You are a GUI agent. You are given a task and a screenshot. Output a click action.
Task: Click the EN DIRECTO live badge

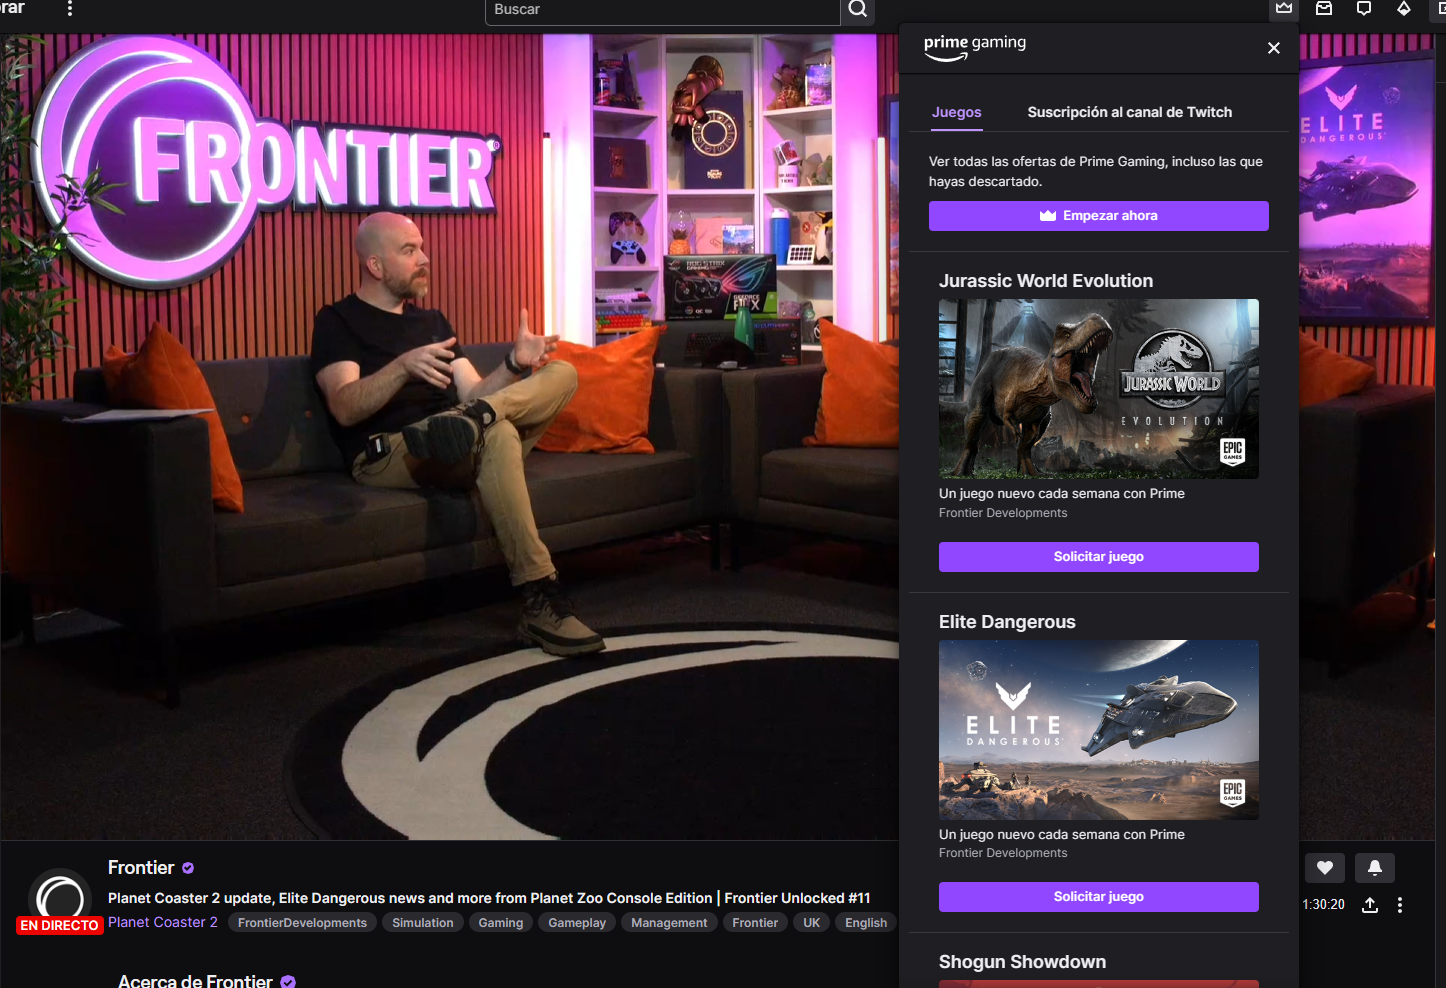tap(60, 925)
